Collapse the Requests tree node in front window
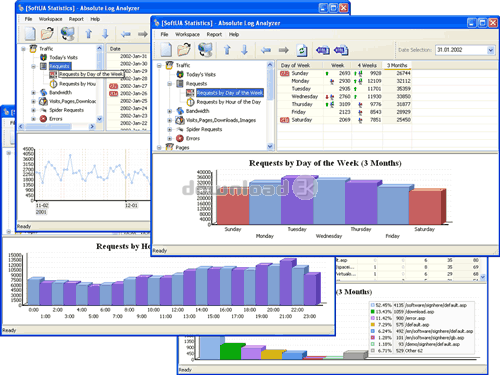 [170, 84]
